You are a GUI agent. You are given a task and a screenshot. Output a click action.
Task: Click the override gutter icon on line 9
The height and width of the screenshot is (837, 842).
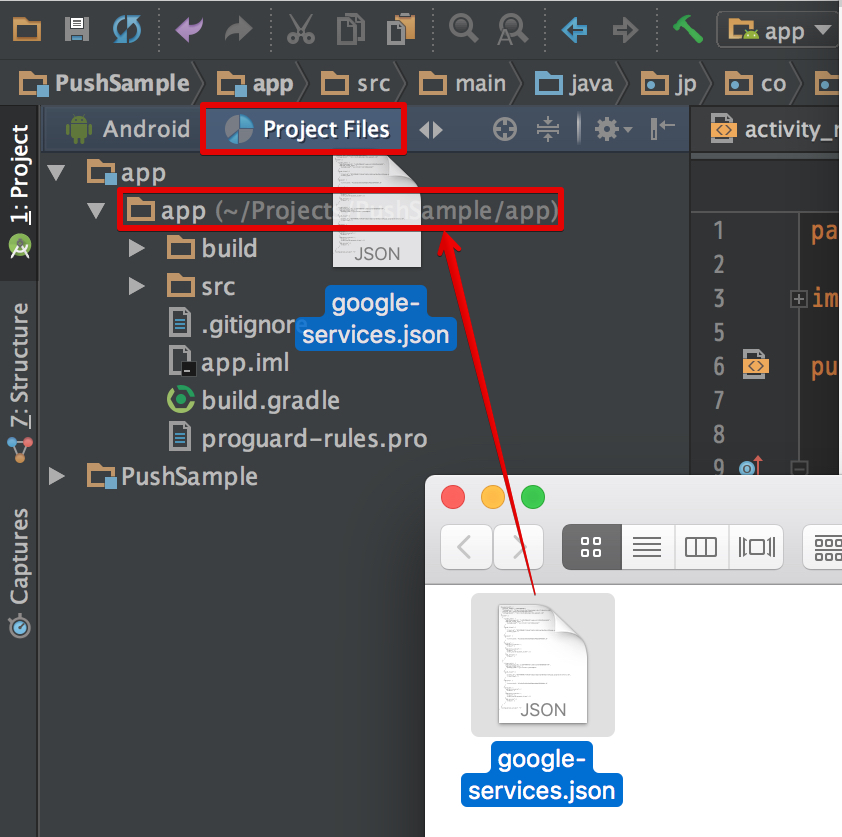point(751,466)
